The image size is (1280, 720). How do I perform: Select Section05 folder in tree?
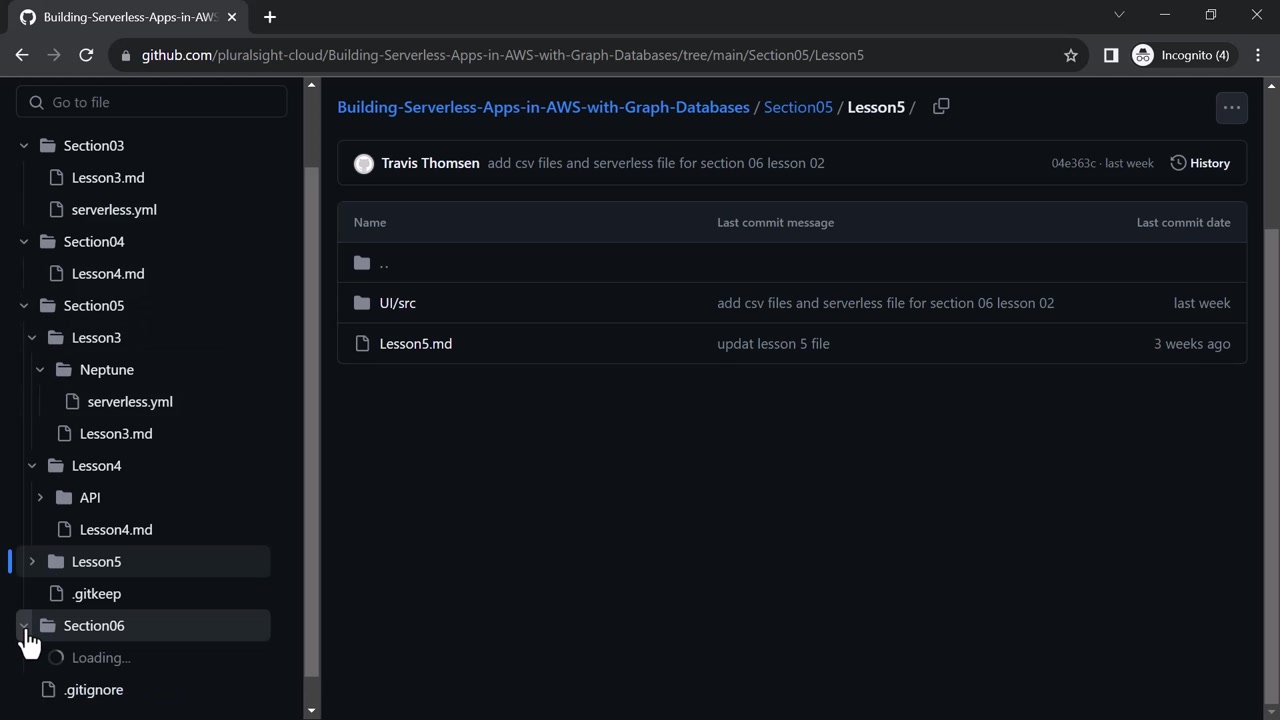pyautogui.click(x=94, y=306)
